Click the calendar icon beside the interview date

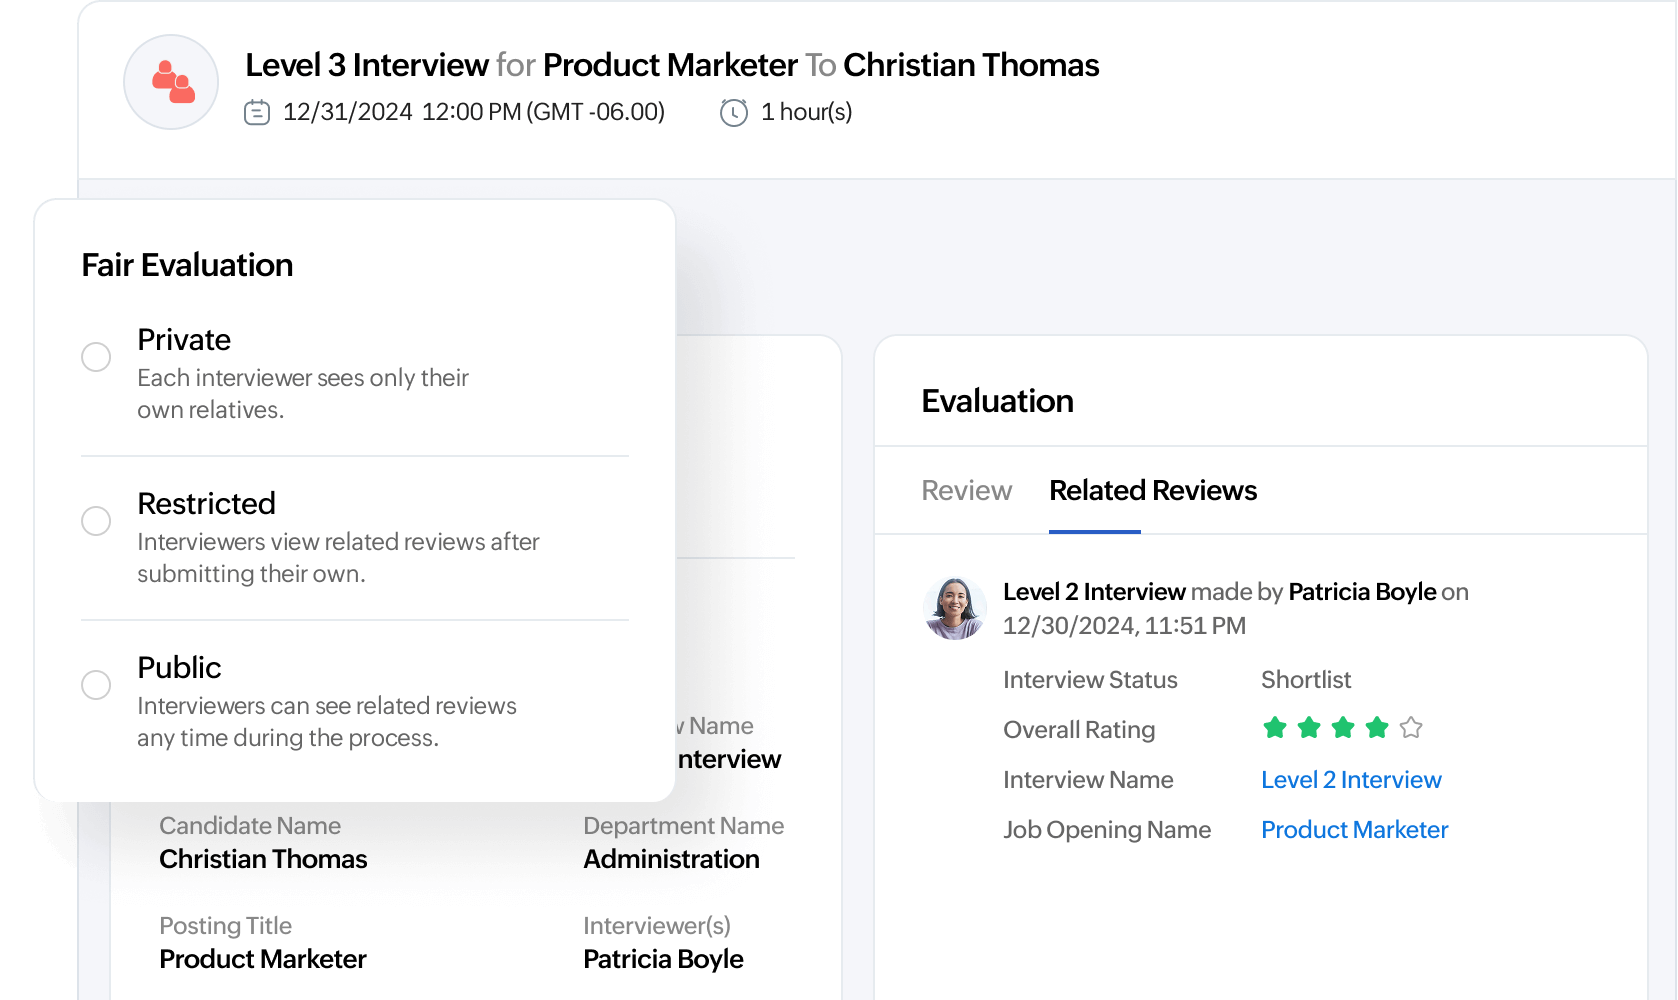tap(258, 111)
